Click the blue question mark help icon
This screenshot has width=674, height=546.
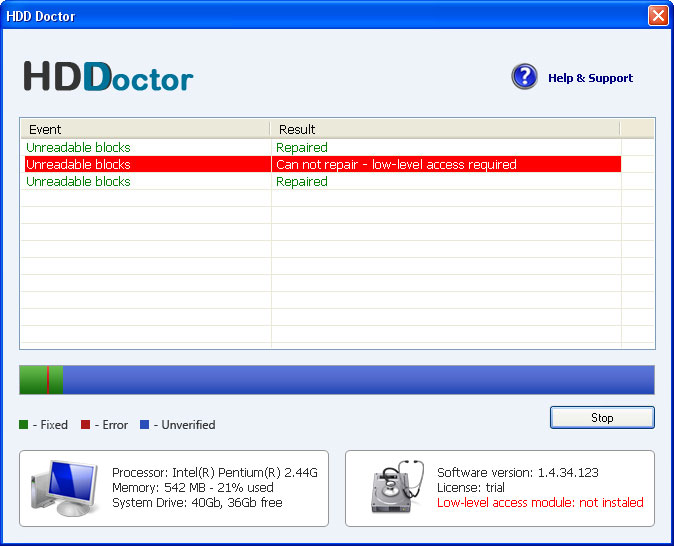(x=524, y=77)
